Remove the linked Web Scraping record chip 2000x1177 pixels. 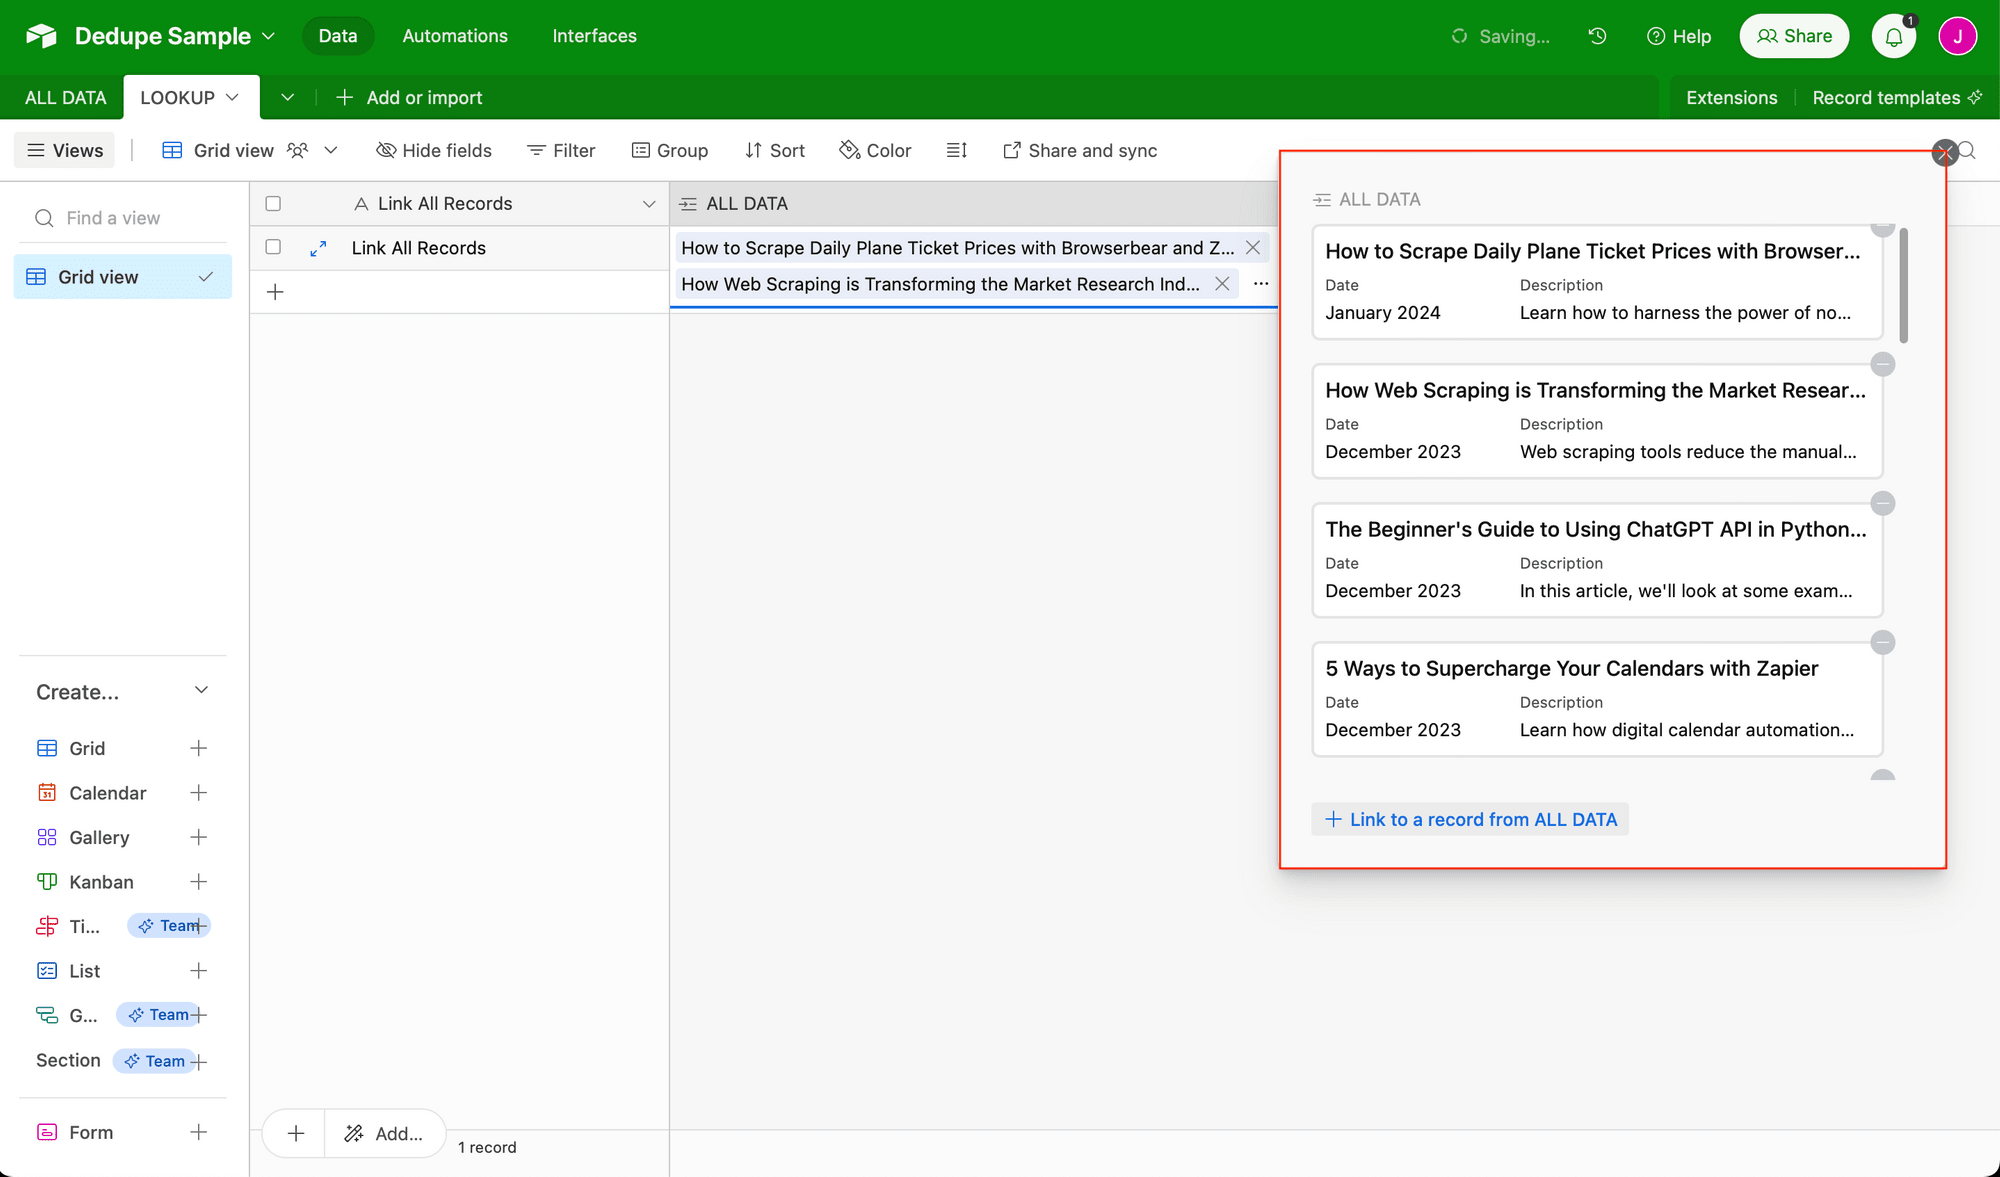click(x=1222, y=284)
